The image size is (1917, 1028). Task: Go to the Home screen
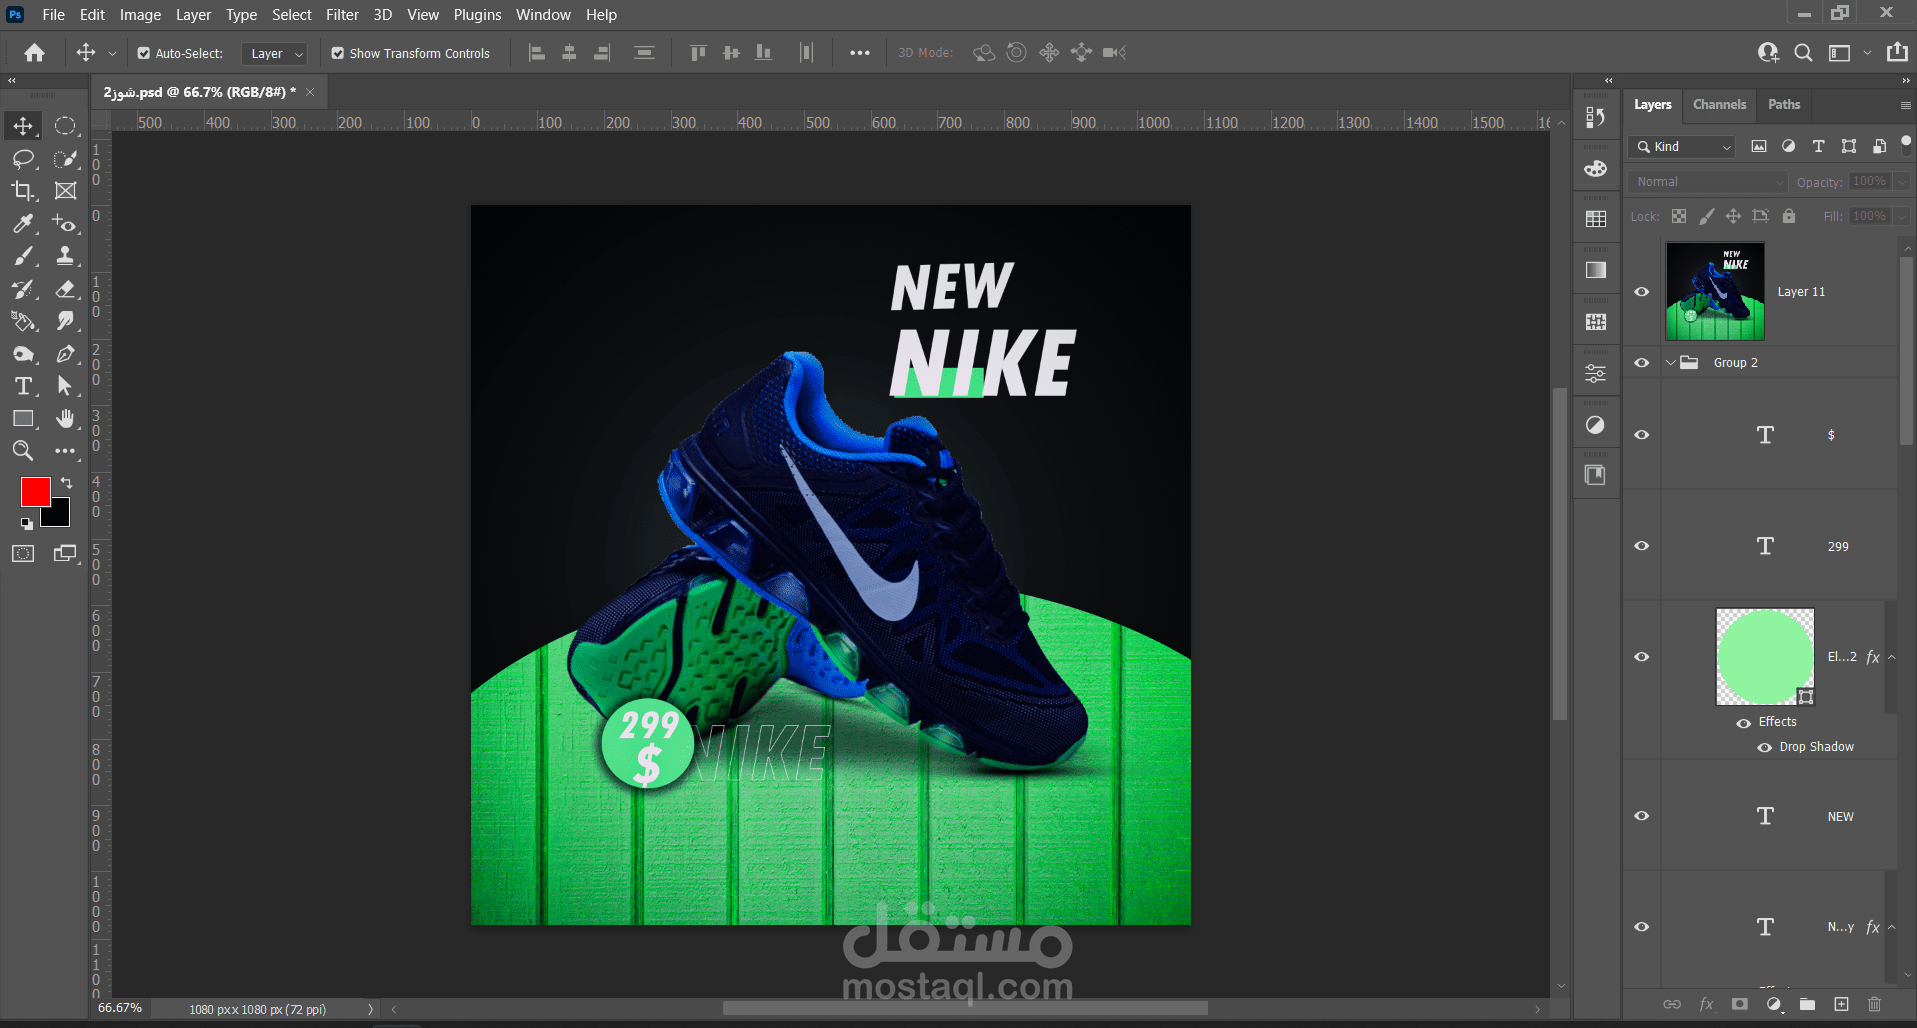[35, 53]
